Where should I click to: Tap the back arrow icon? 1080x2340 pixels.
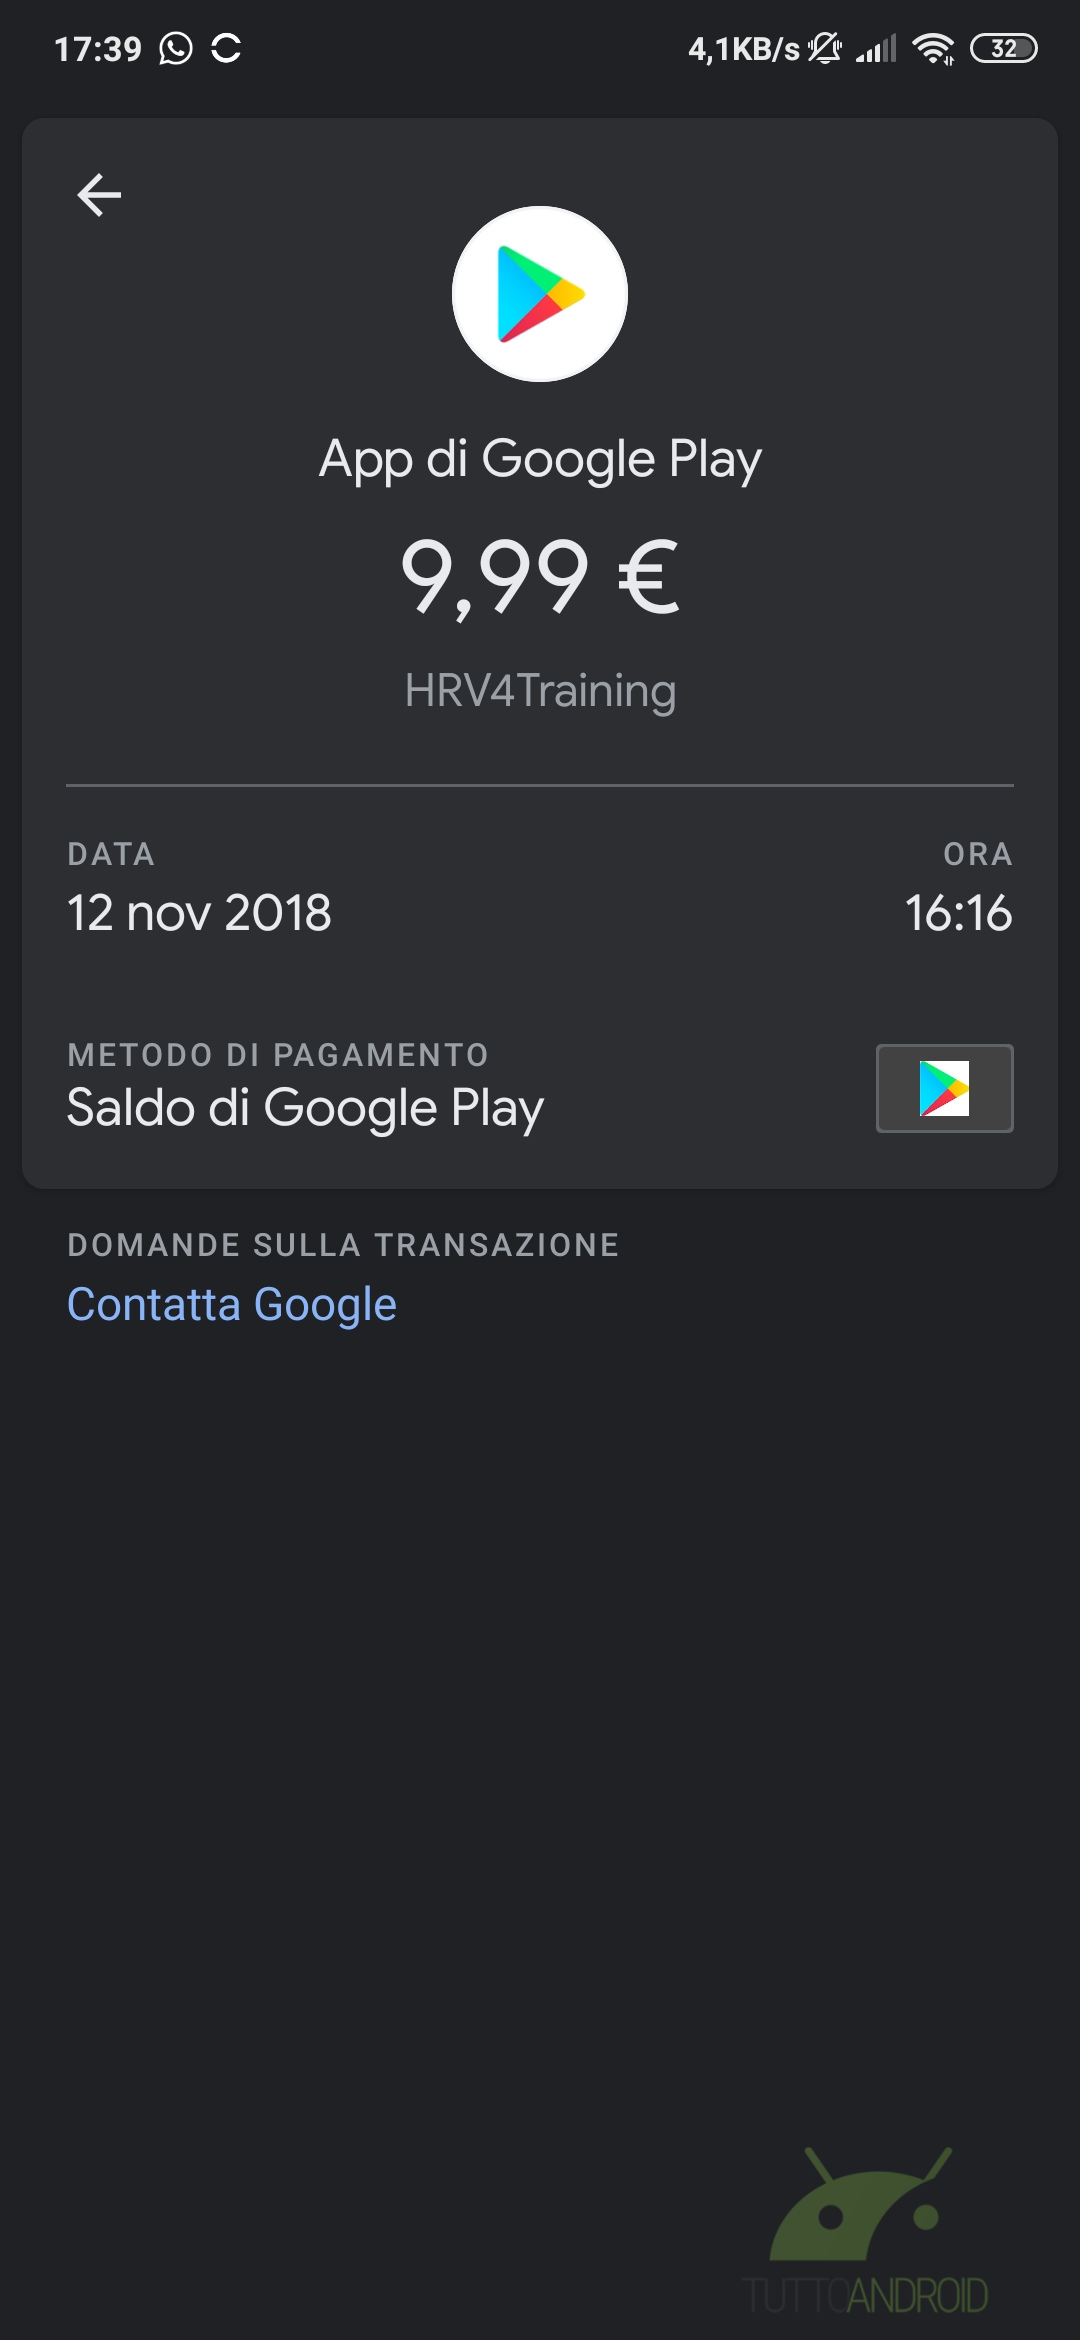[99, 195]
